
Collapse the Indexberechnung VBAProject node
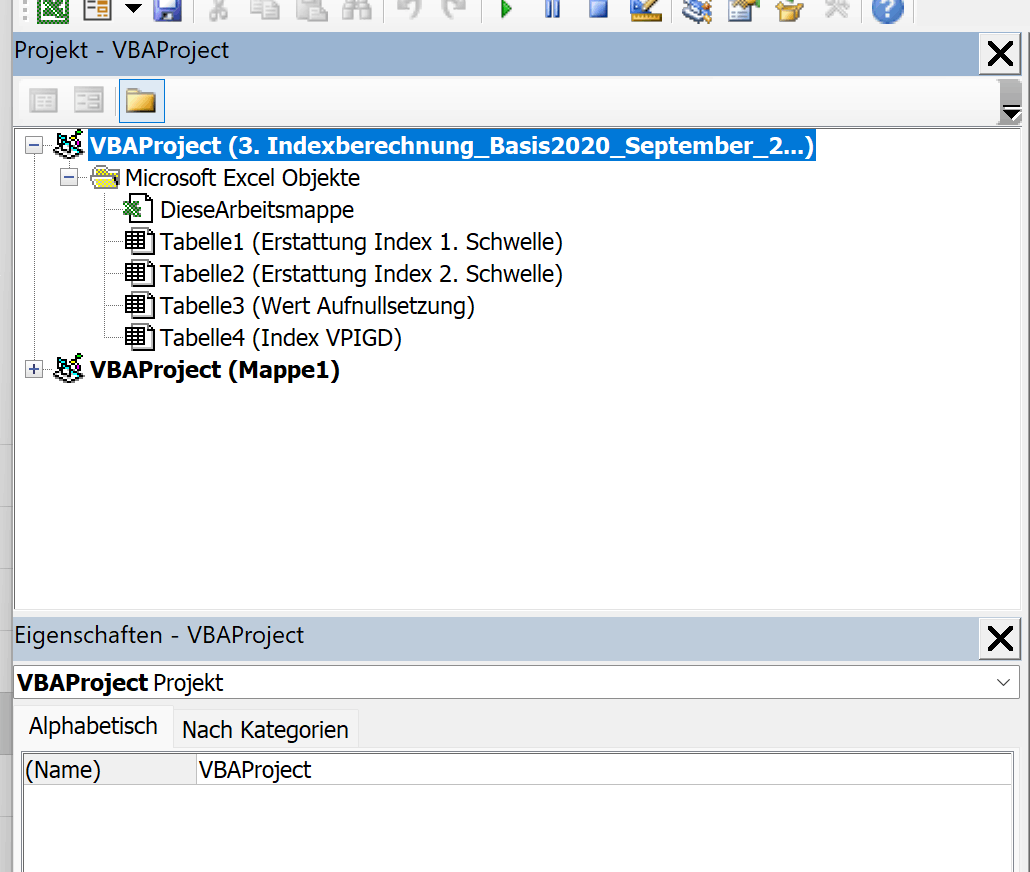click(x=34, y=145)
